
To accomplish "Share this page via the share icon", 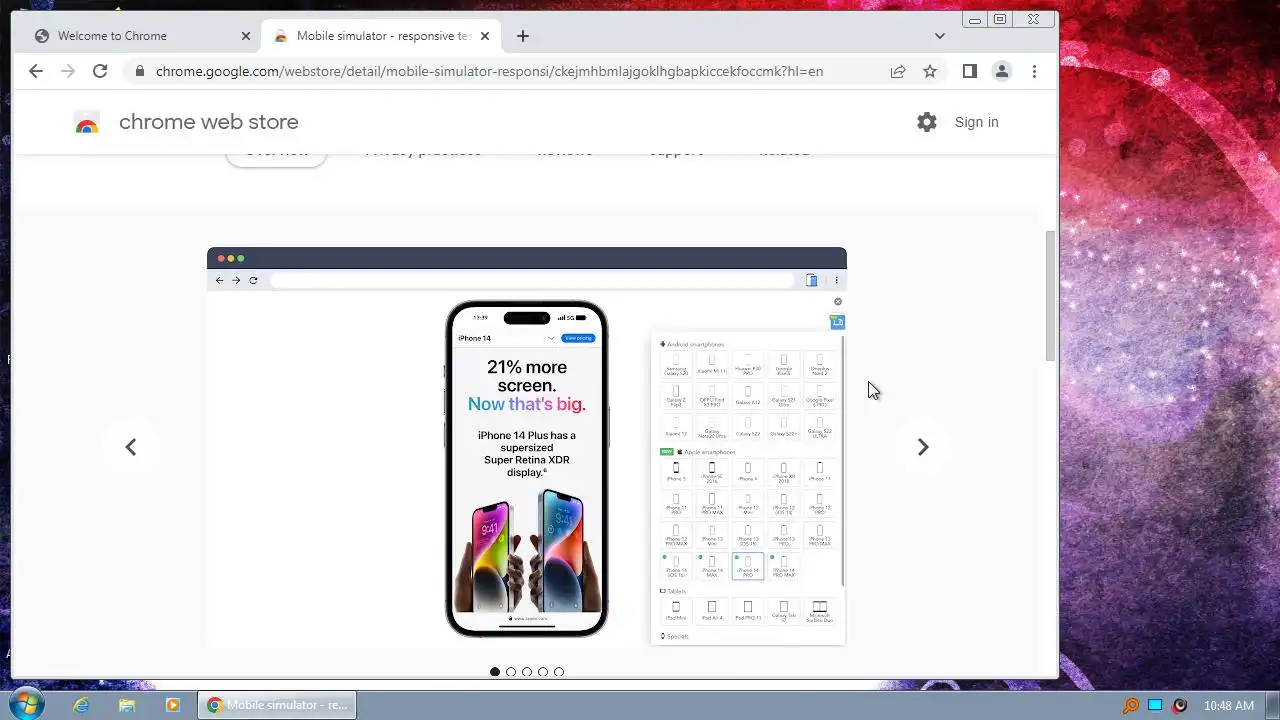I will point(898,71).
